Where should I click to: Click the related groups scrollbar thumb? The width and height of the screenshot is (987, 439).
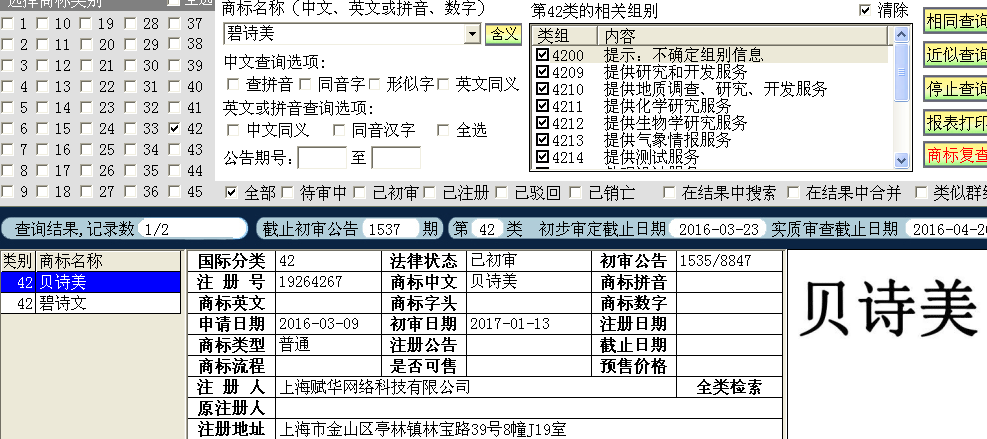tap(901, 72)
